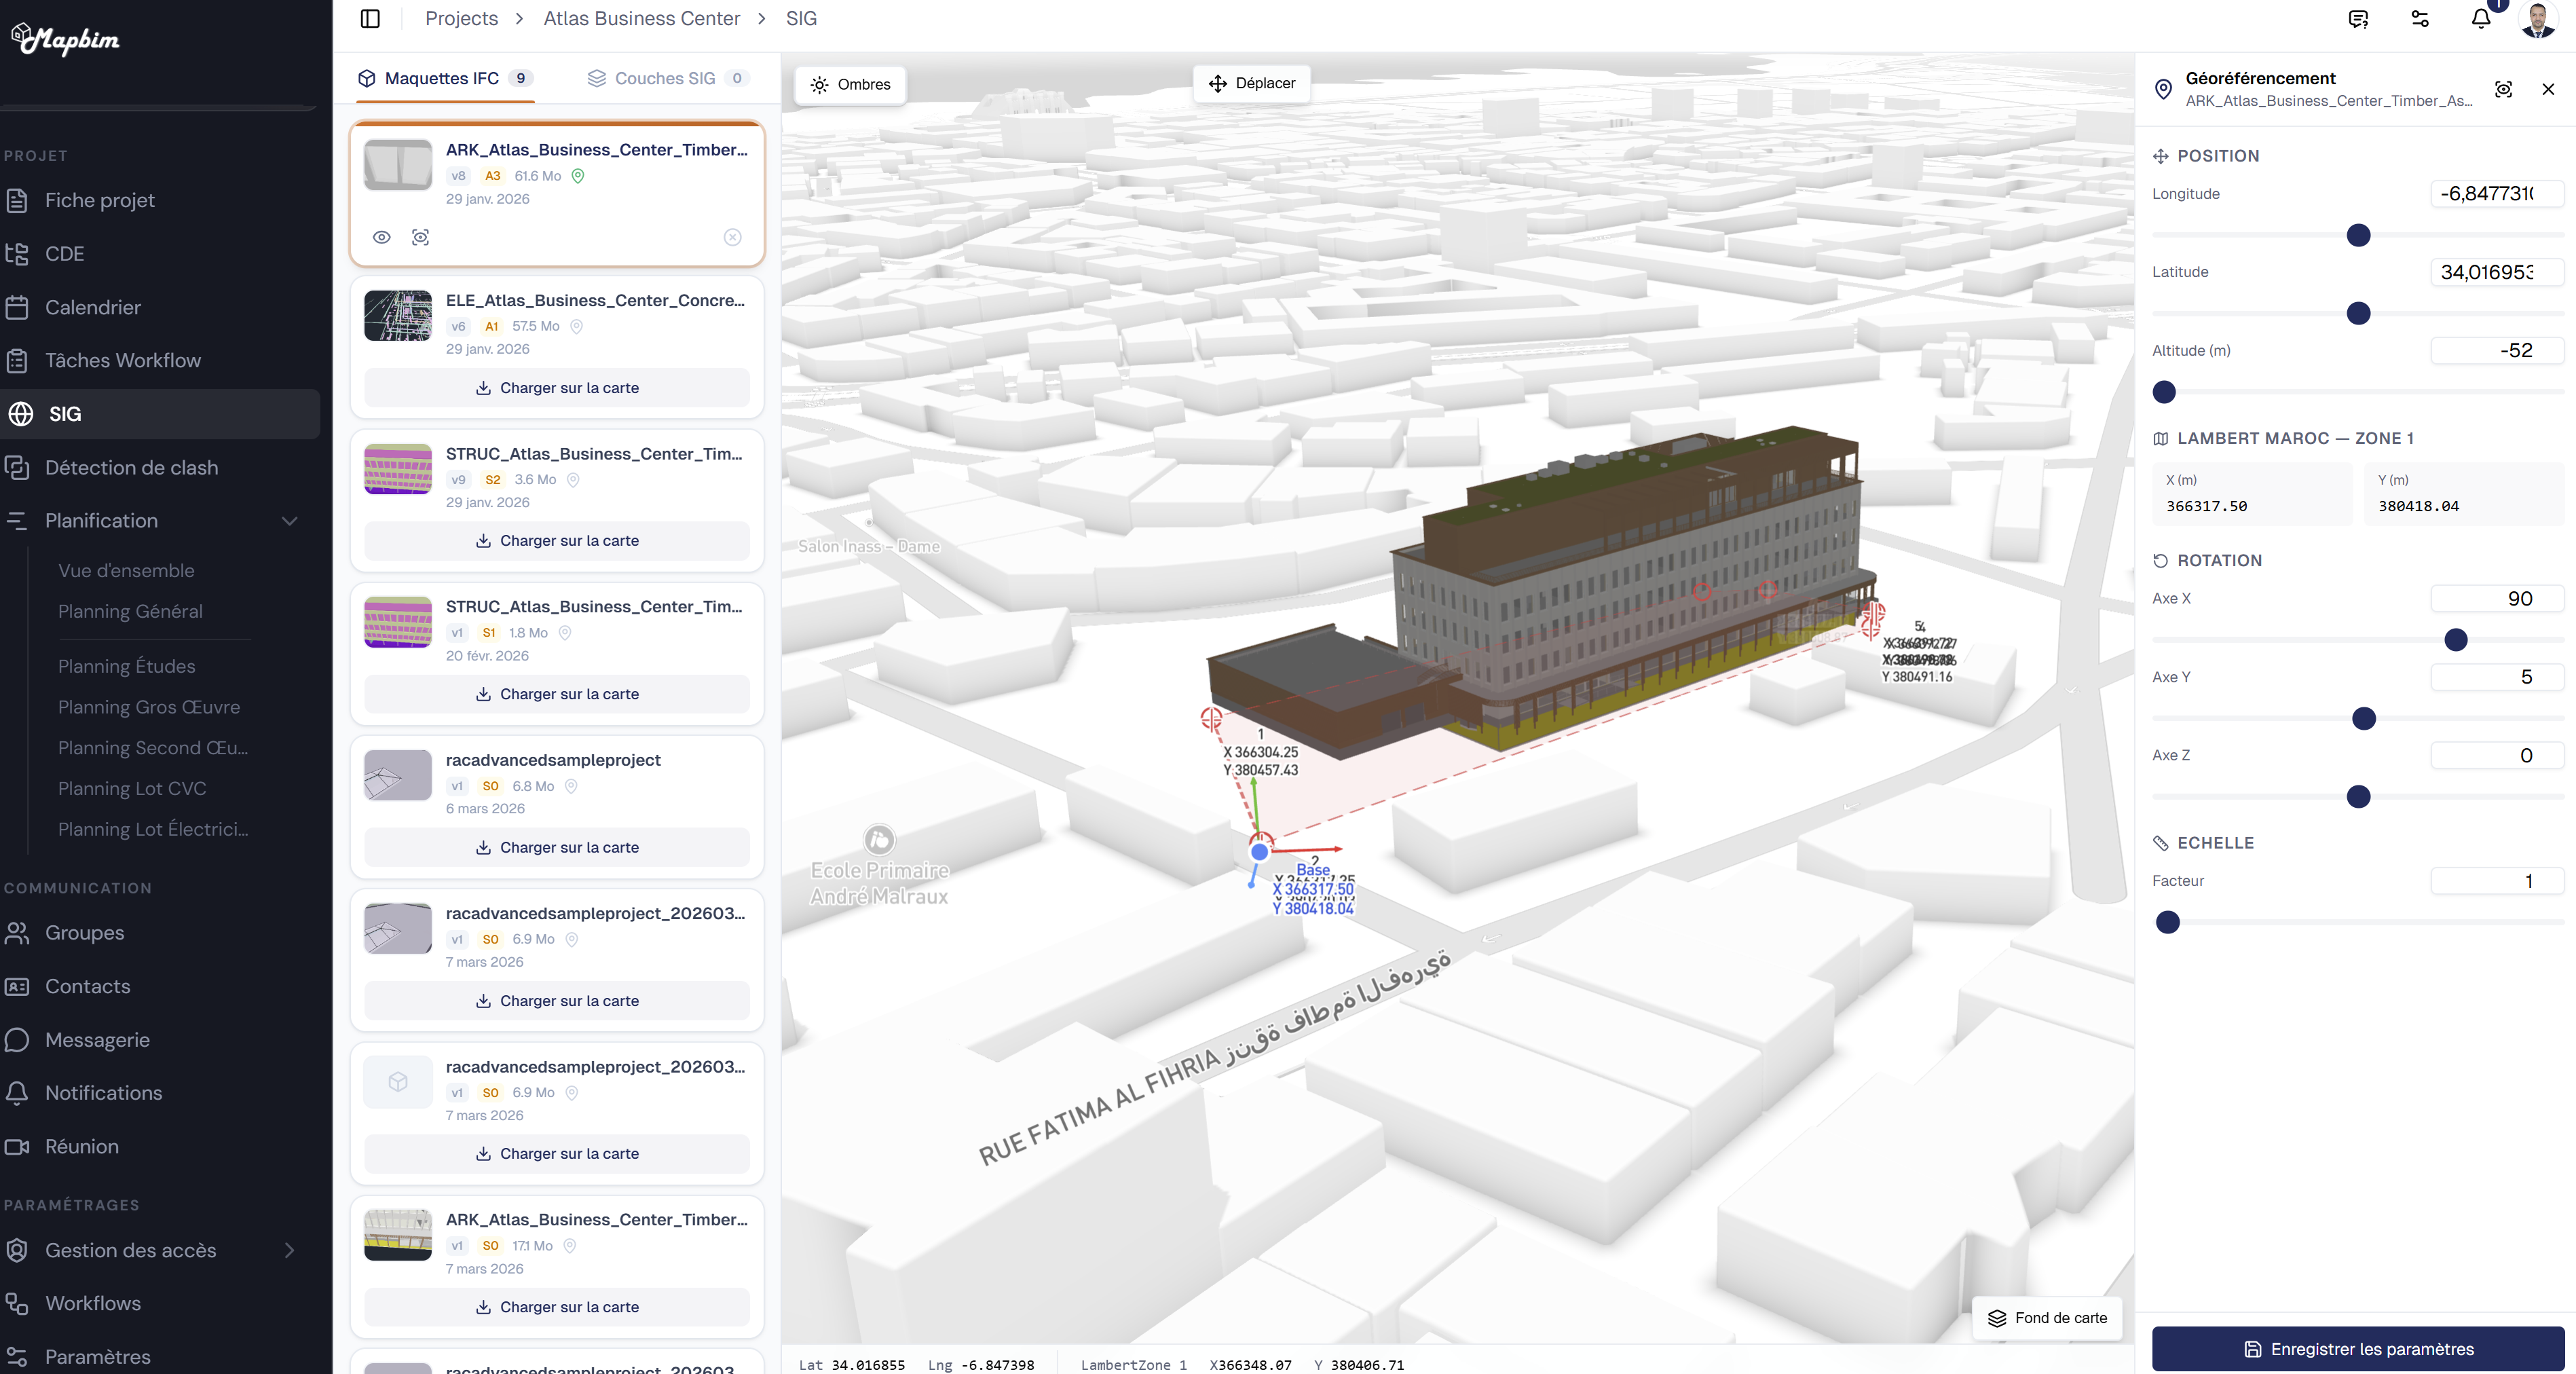Remove selected ARK model with circled X
2576x1374 pixels.
pyautogui.click(x=732, y=237)
